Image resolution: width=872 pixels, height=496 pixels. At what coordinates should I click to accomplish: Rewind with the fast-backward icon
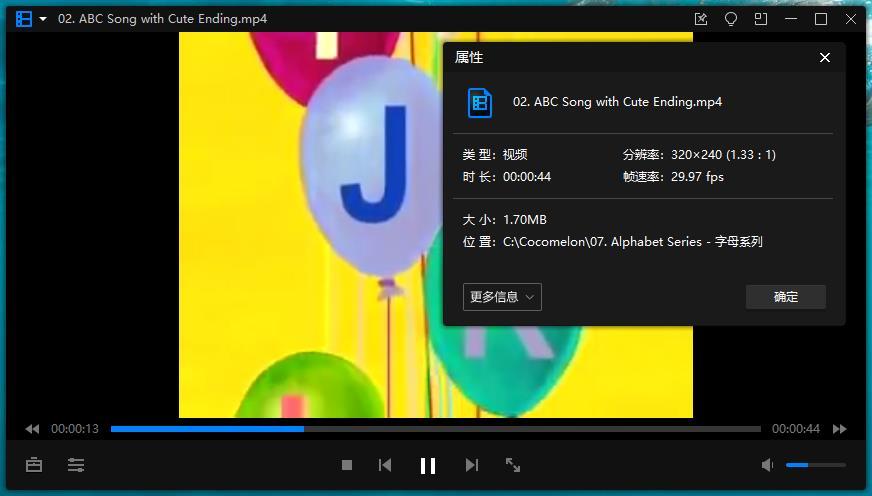(x=32, y=429)
